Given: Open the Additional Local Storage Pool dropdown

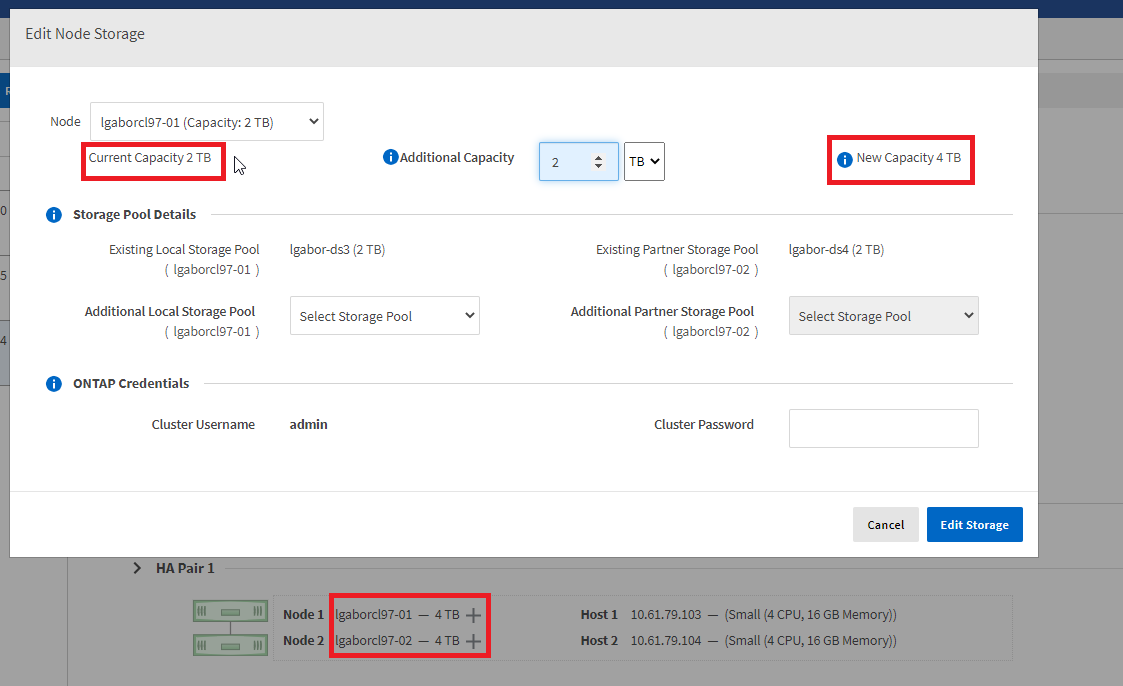Looking at the screenshot, I should click(384, 315).
